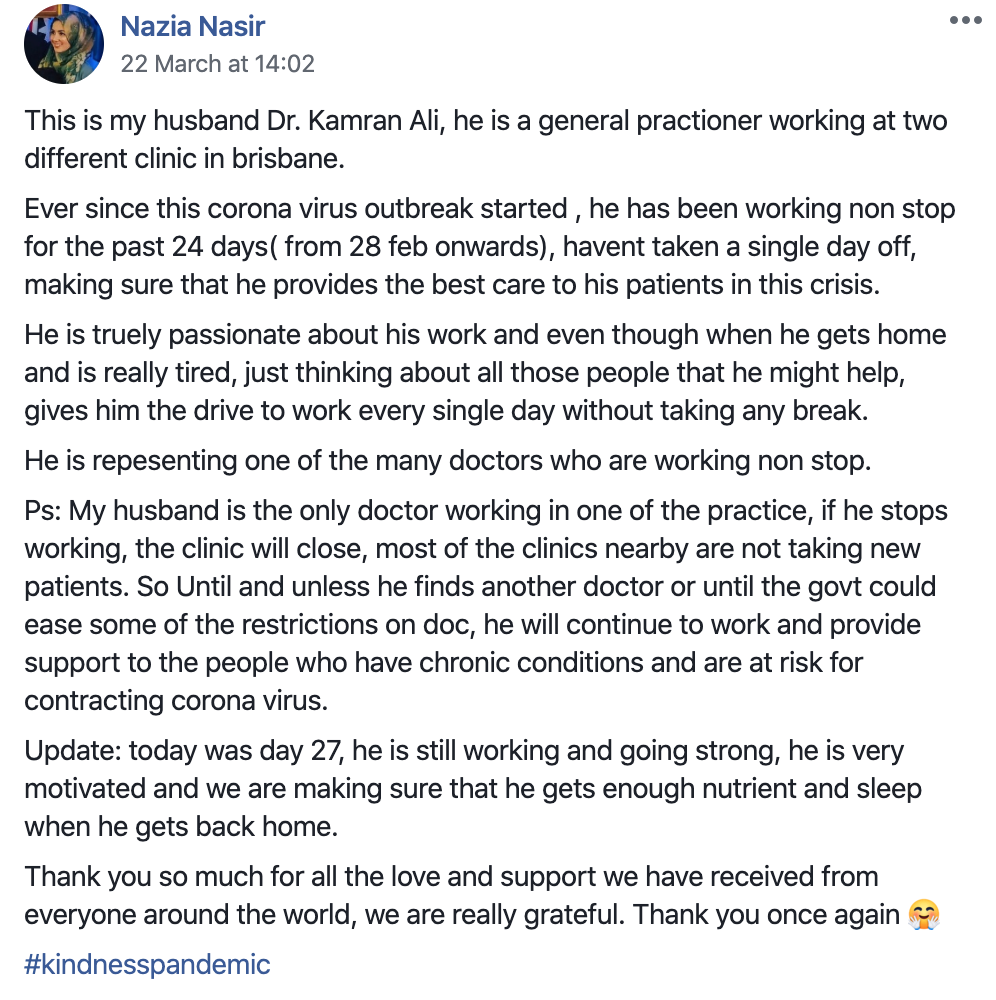Open the #kindnesspandemic hashtag
Image resolution: width=996 pixels, height=1000 pixels.
147,965
